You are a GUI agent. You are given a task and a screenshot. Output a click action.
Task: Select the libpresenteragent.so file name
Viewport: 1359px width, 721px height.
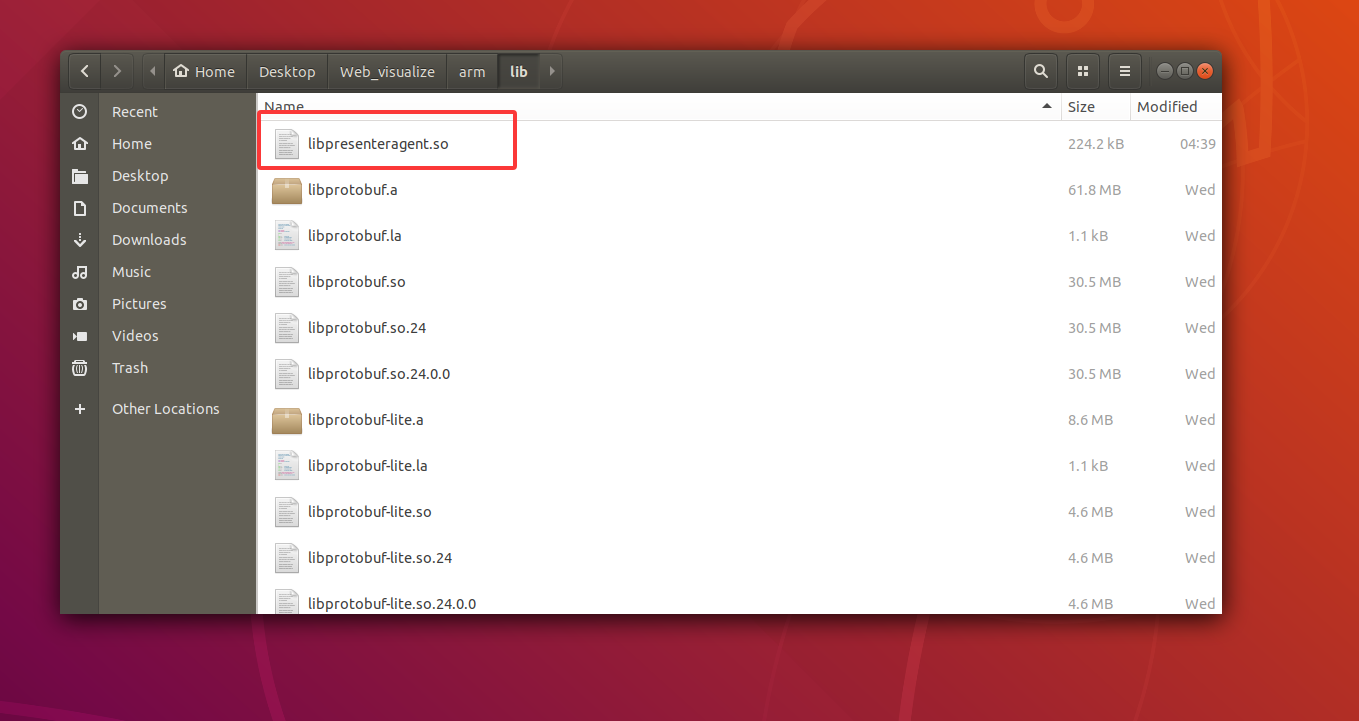(378, 144)
